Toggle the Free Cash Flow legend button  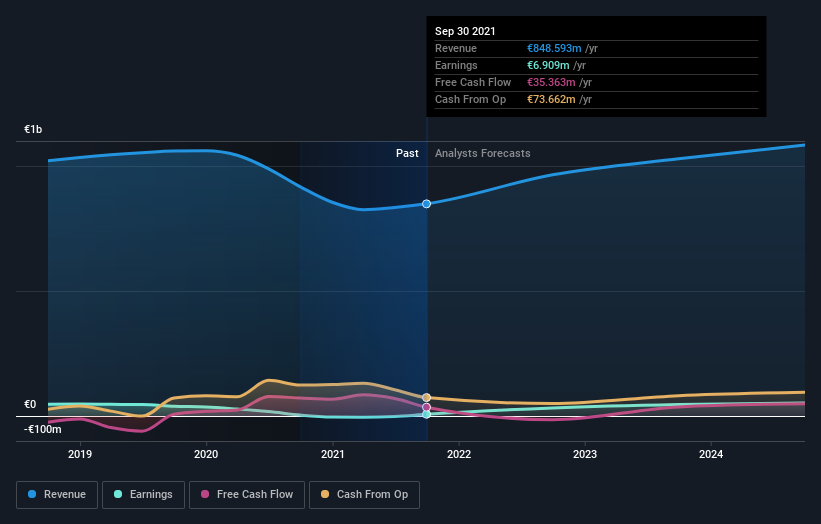247,495
